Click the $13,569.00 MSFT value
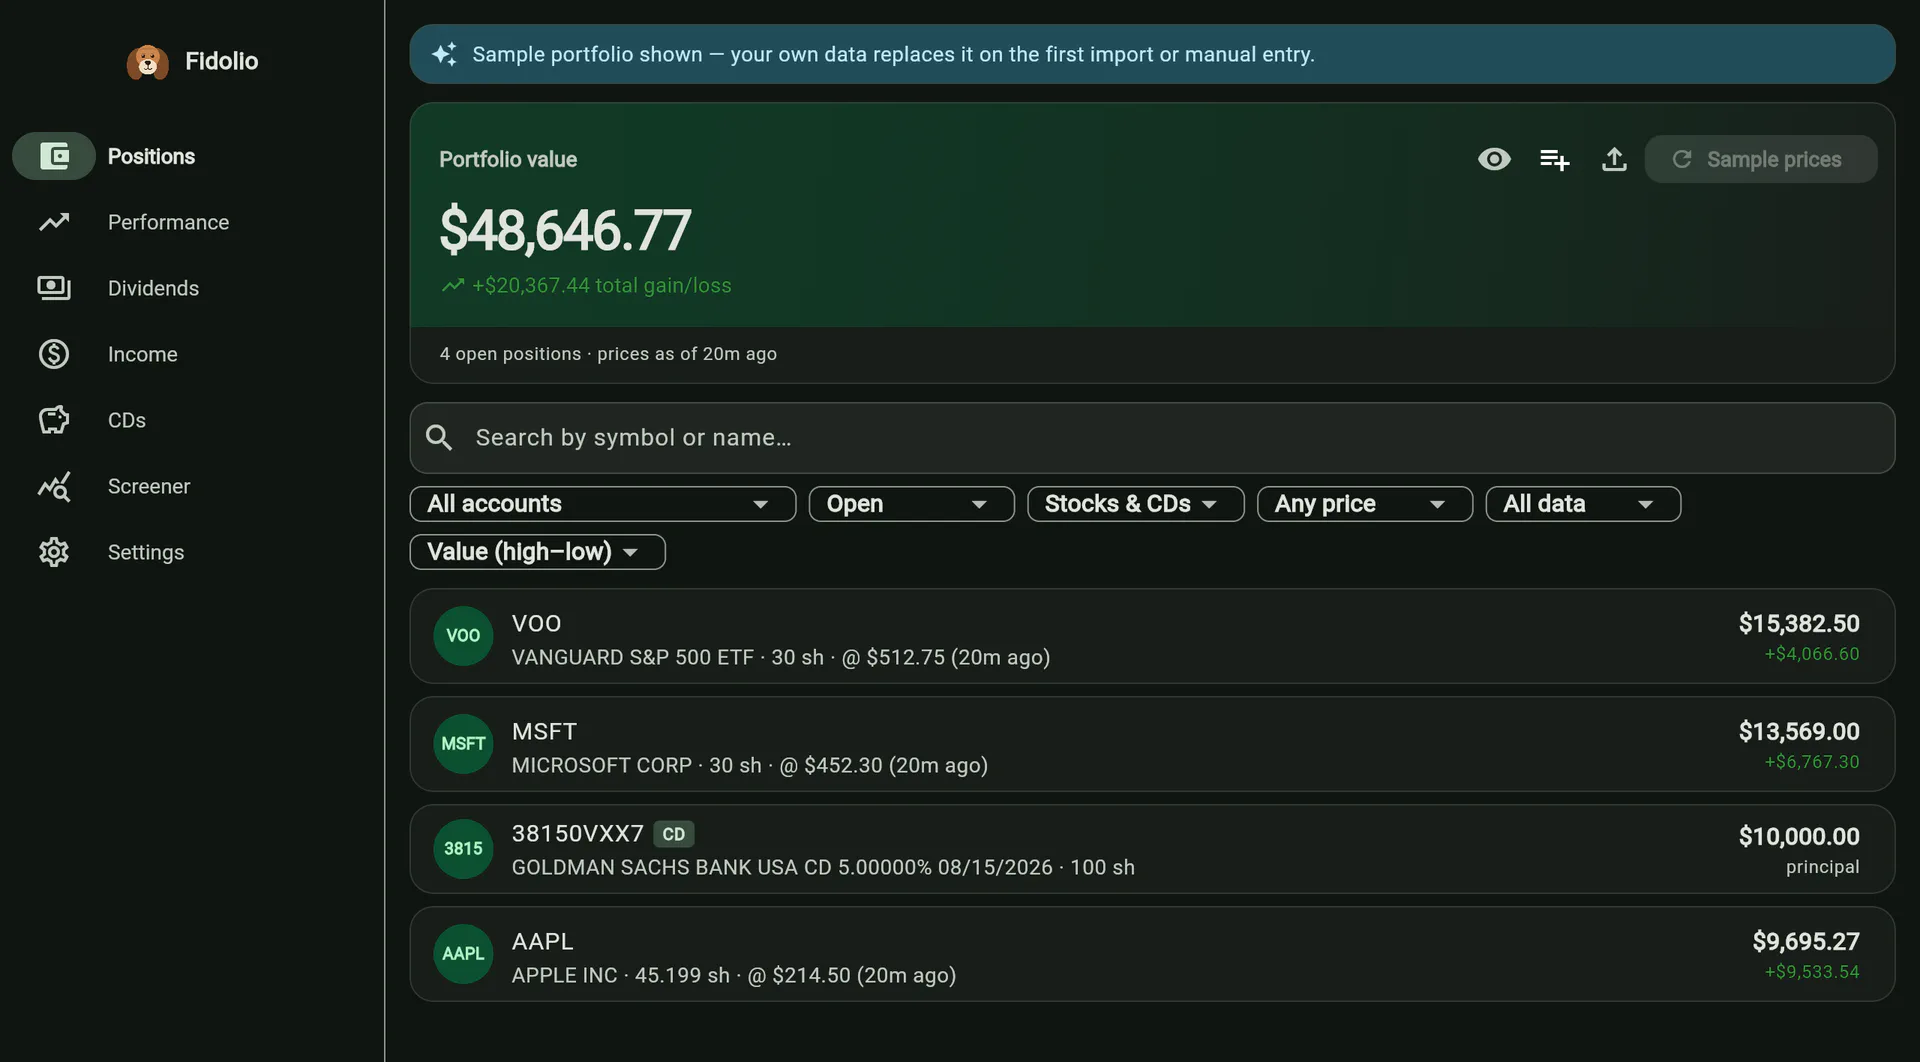1920x1062 pixels. tap(1799, 731)
